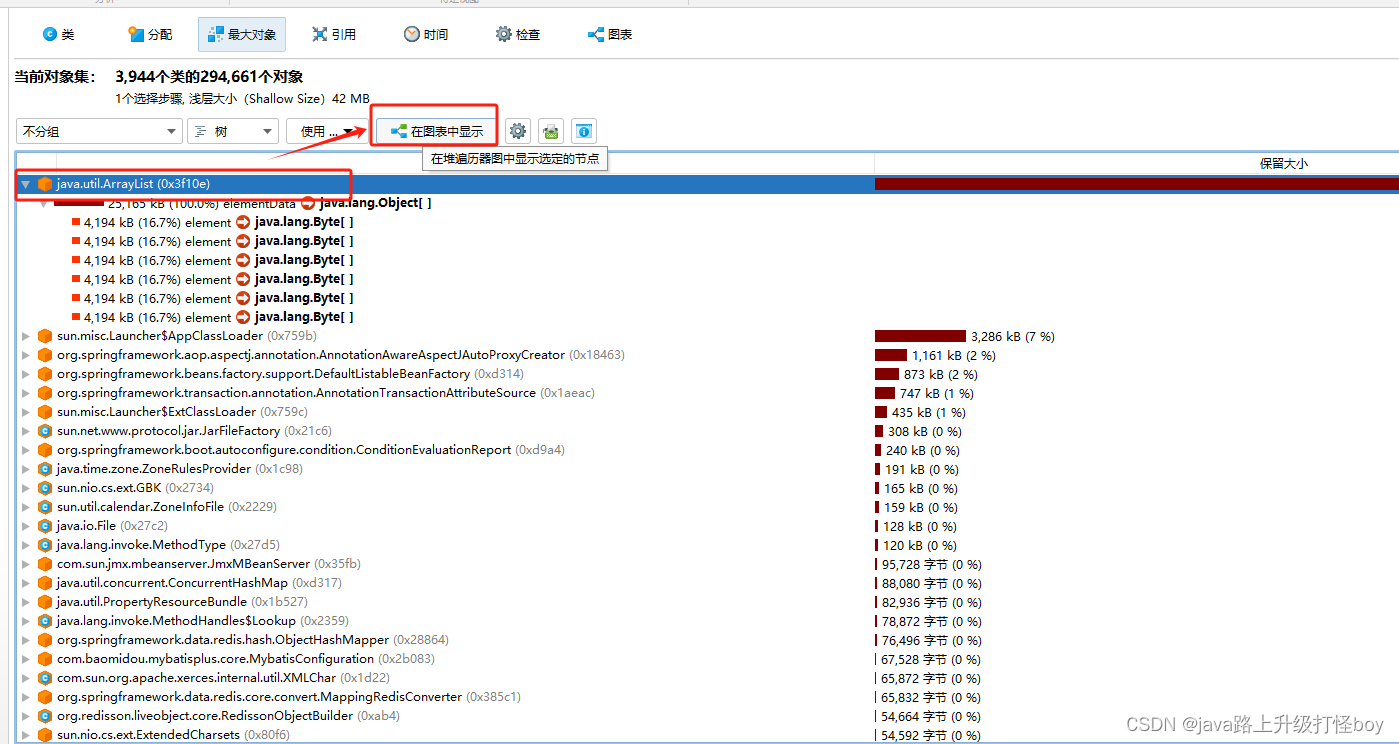Expand the sun.misc.Launcher$ExtClassLoader node
The image size is (1399, 744).
(26, 412)
